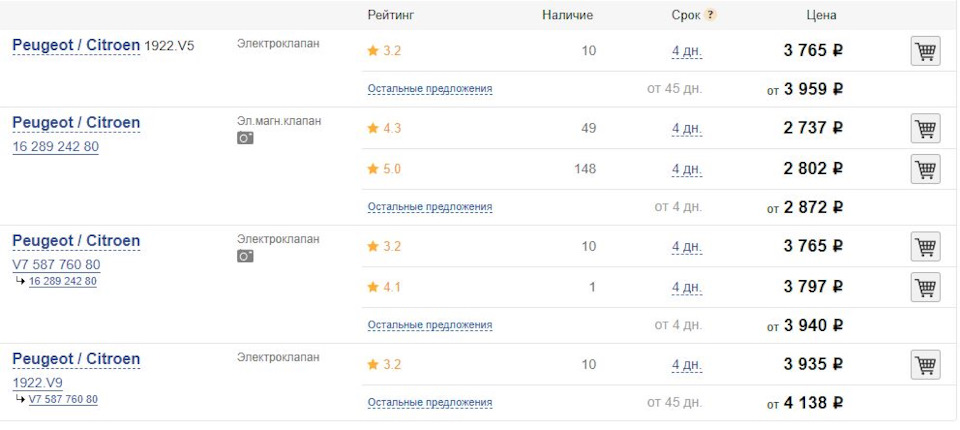Expand other offers from 4 138 ₽

point(429,403)
